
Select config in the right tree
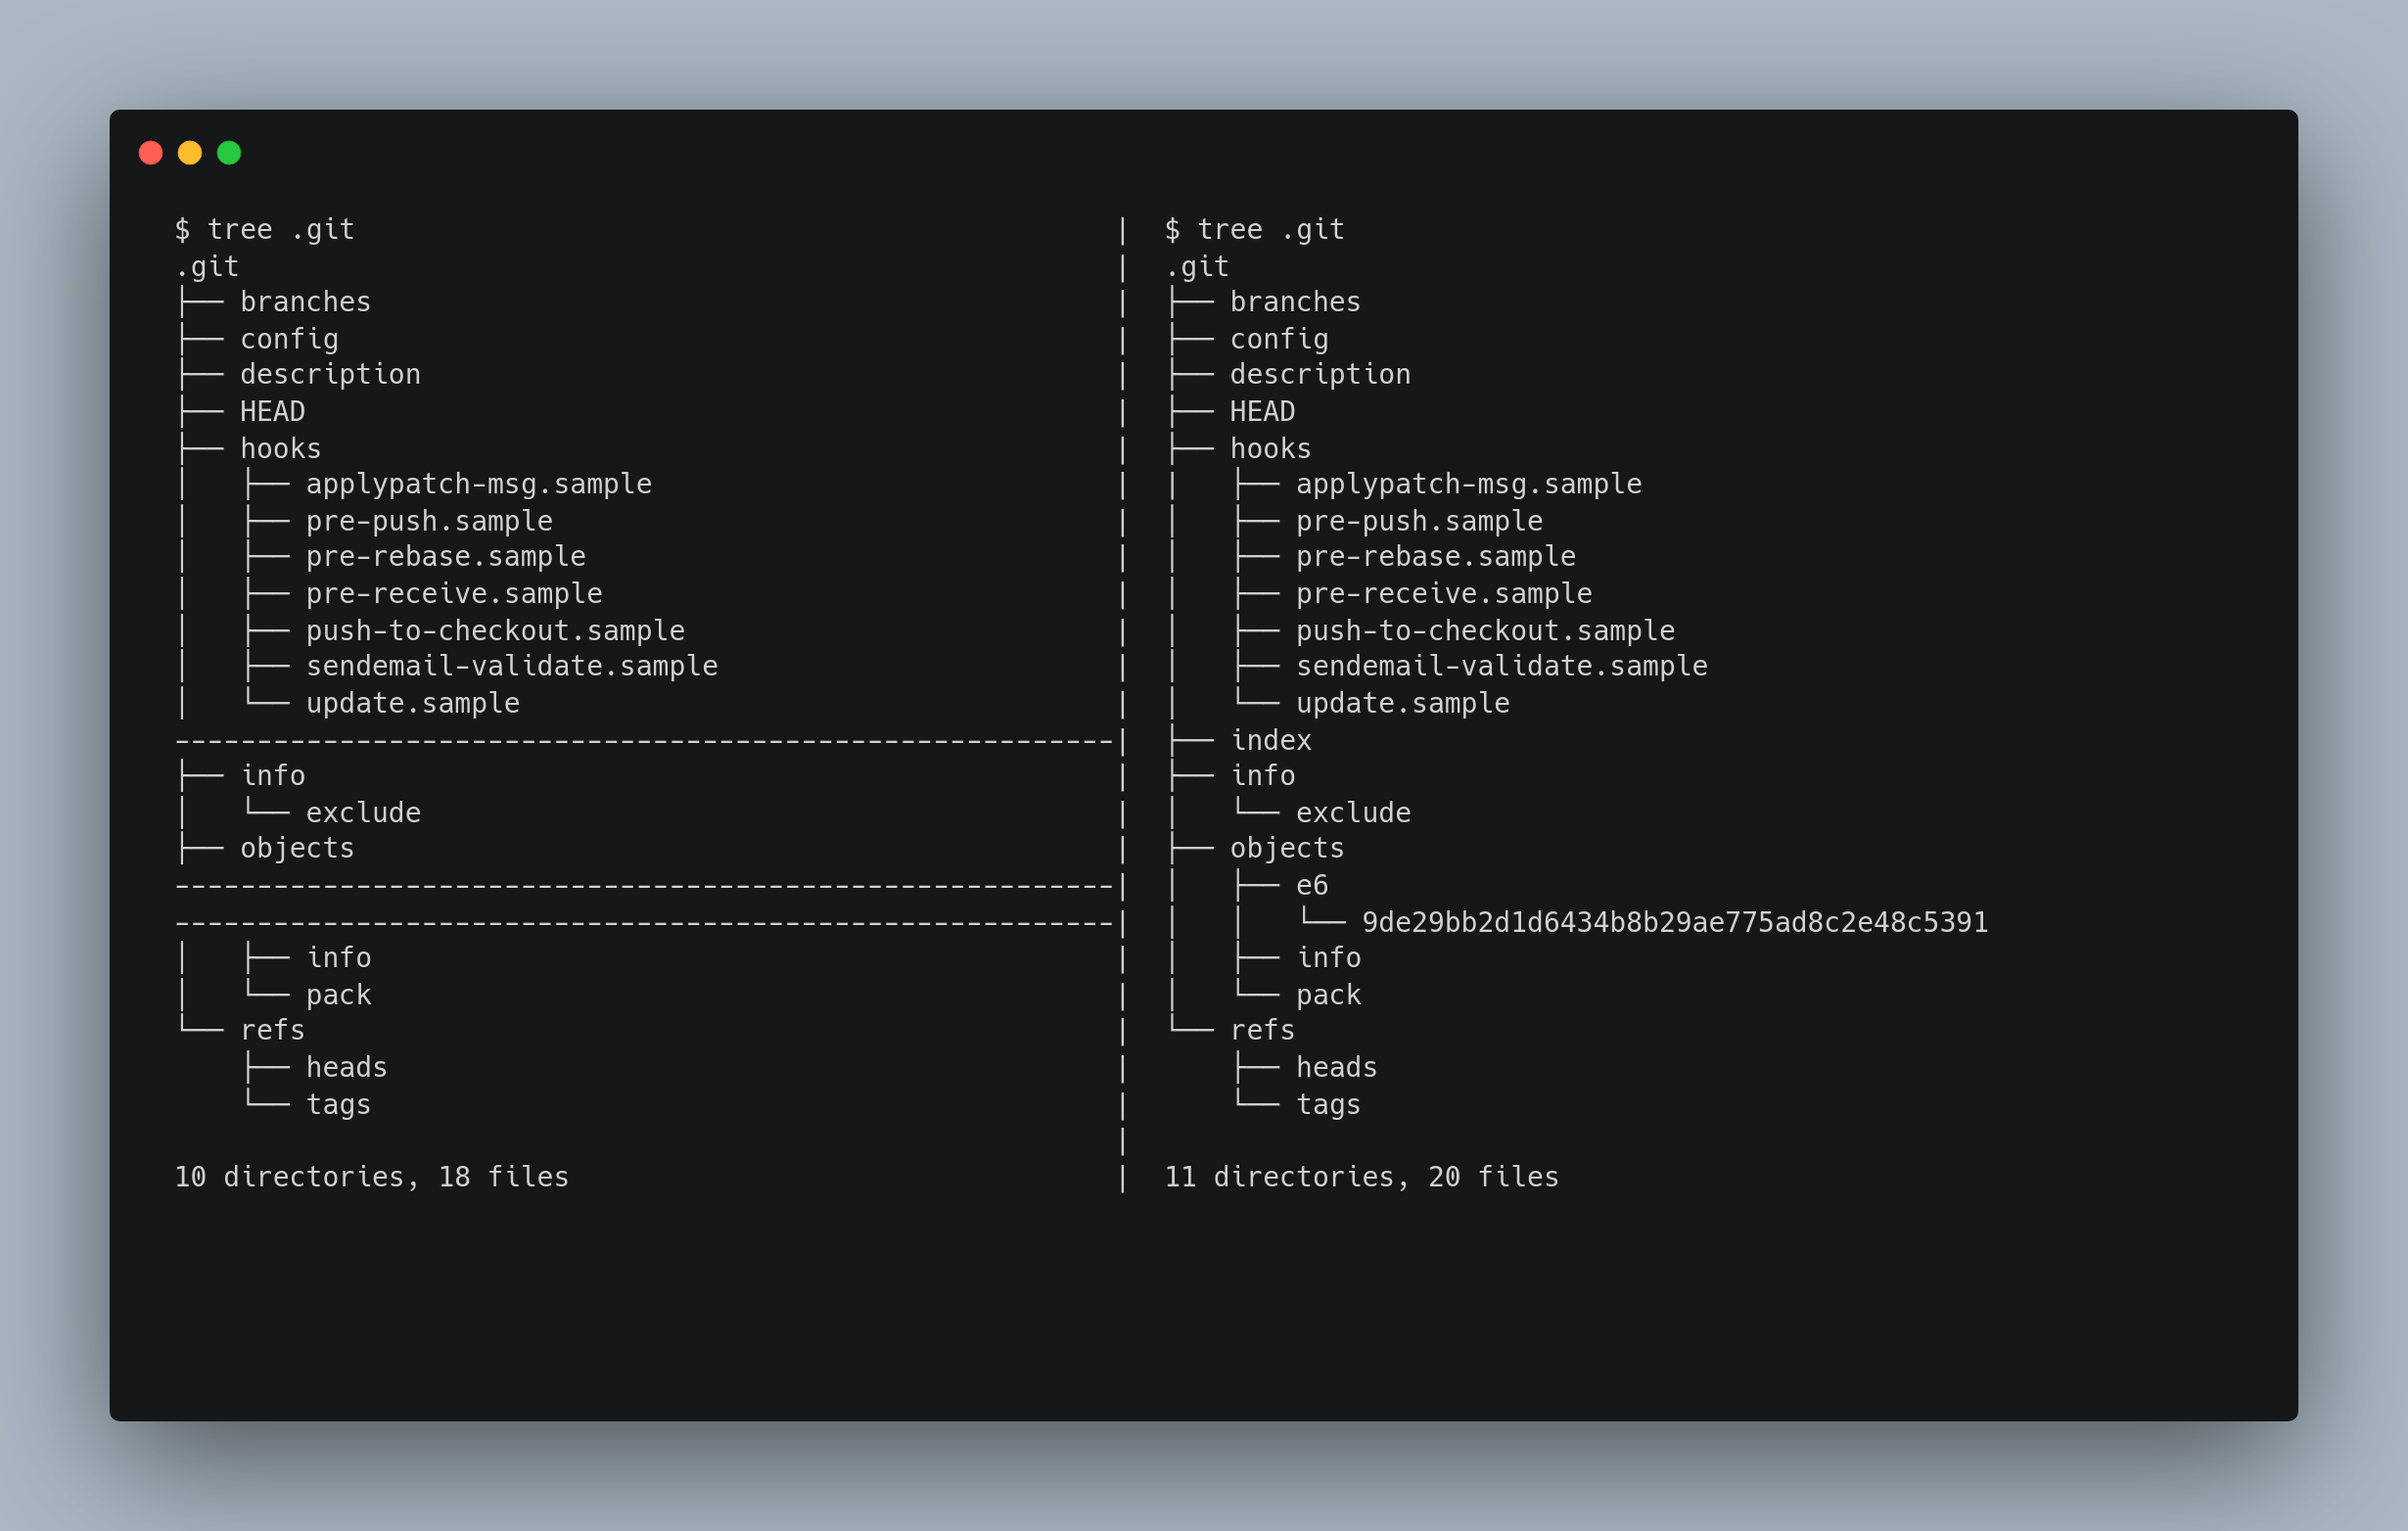1279,339
